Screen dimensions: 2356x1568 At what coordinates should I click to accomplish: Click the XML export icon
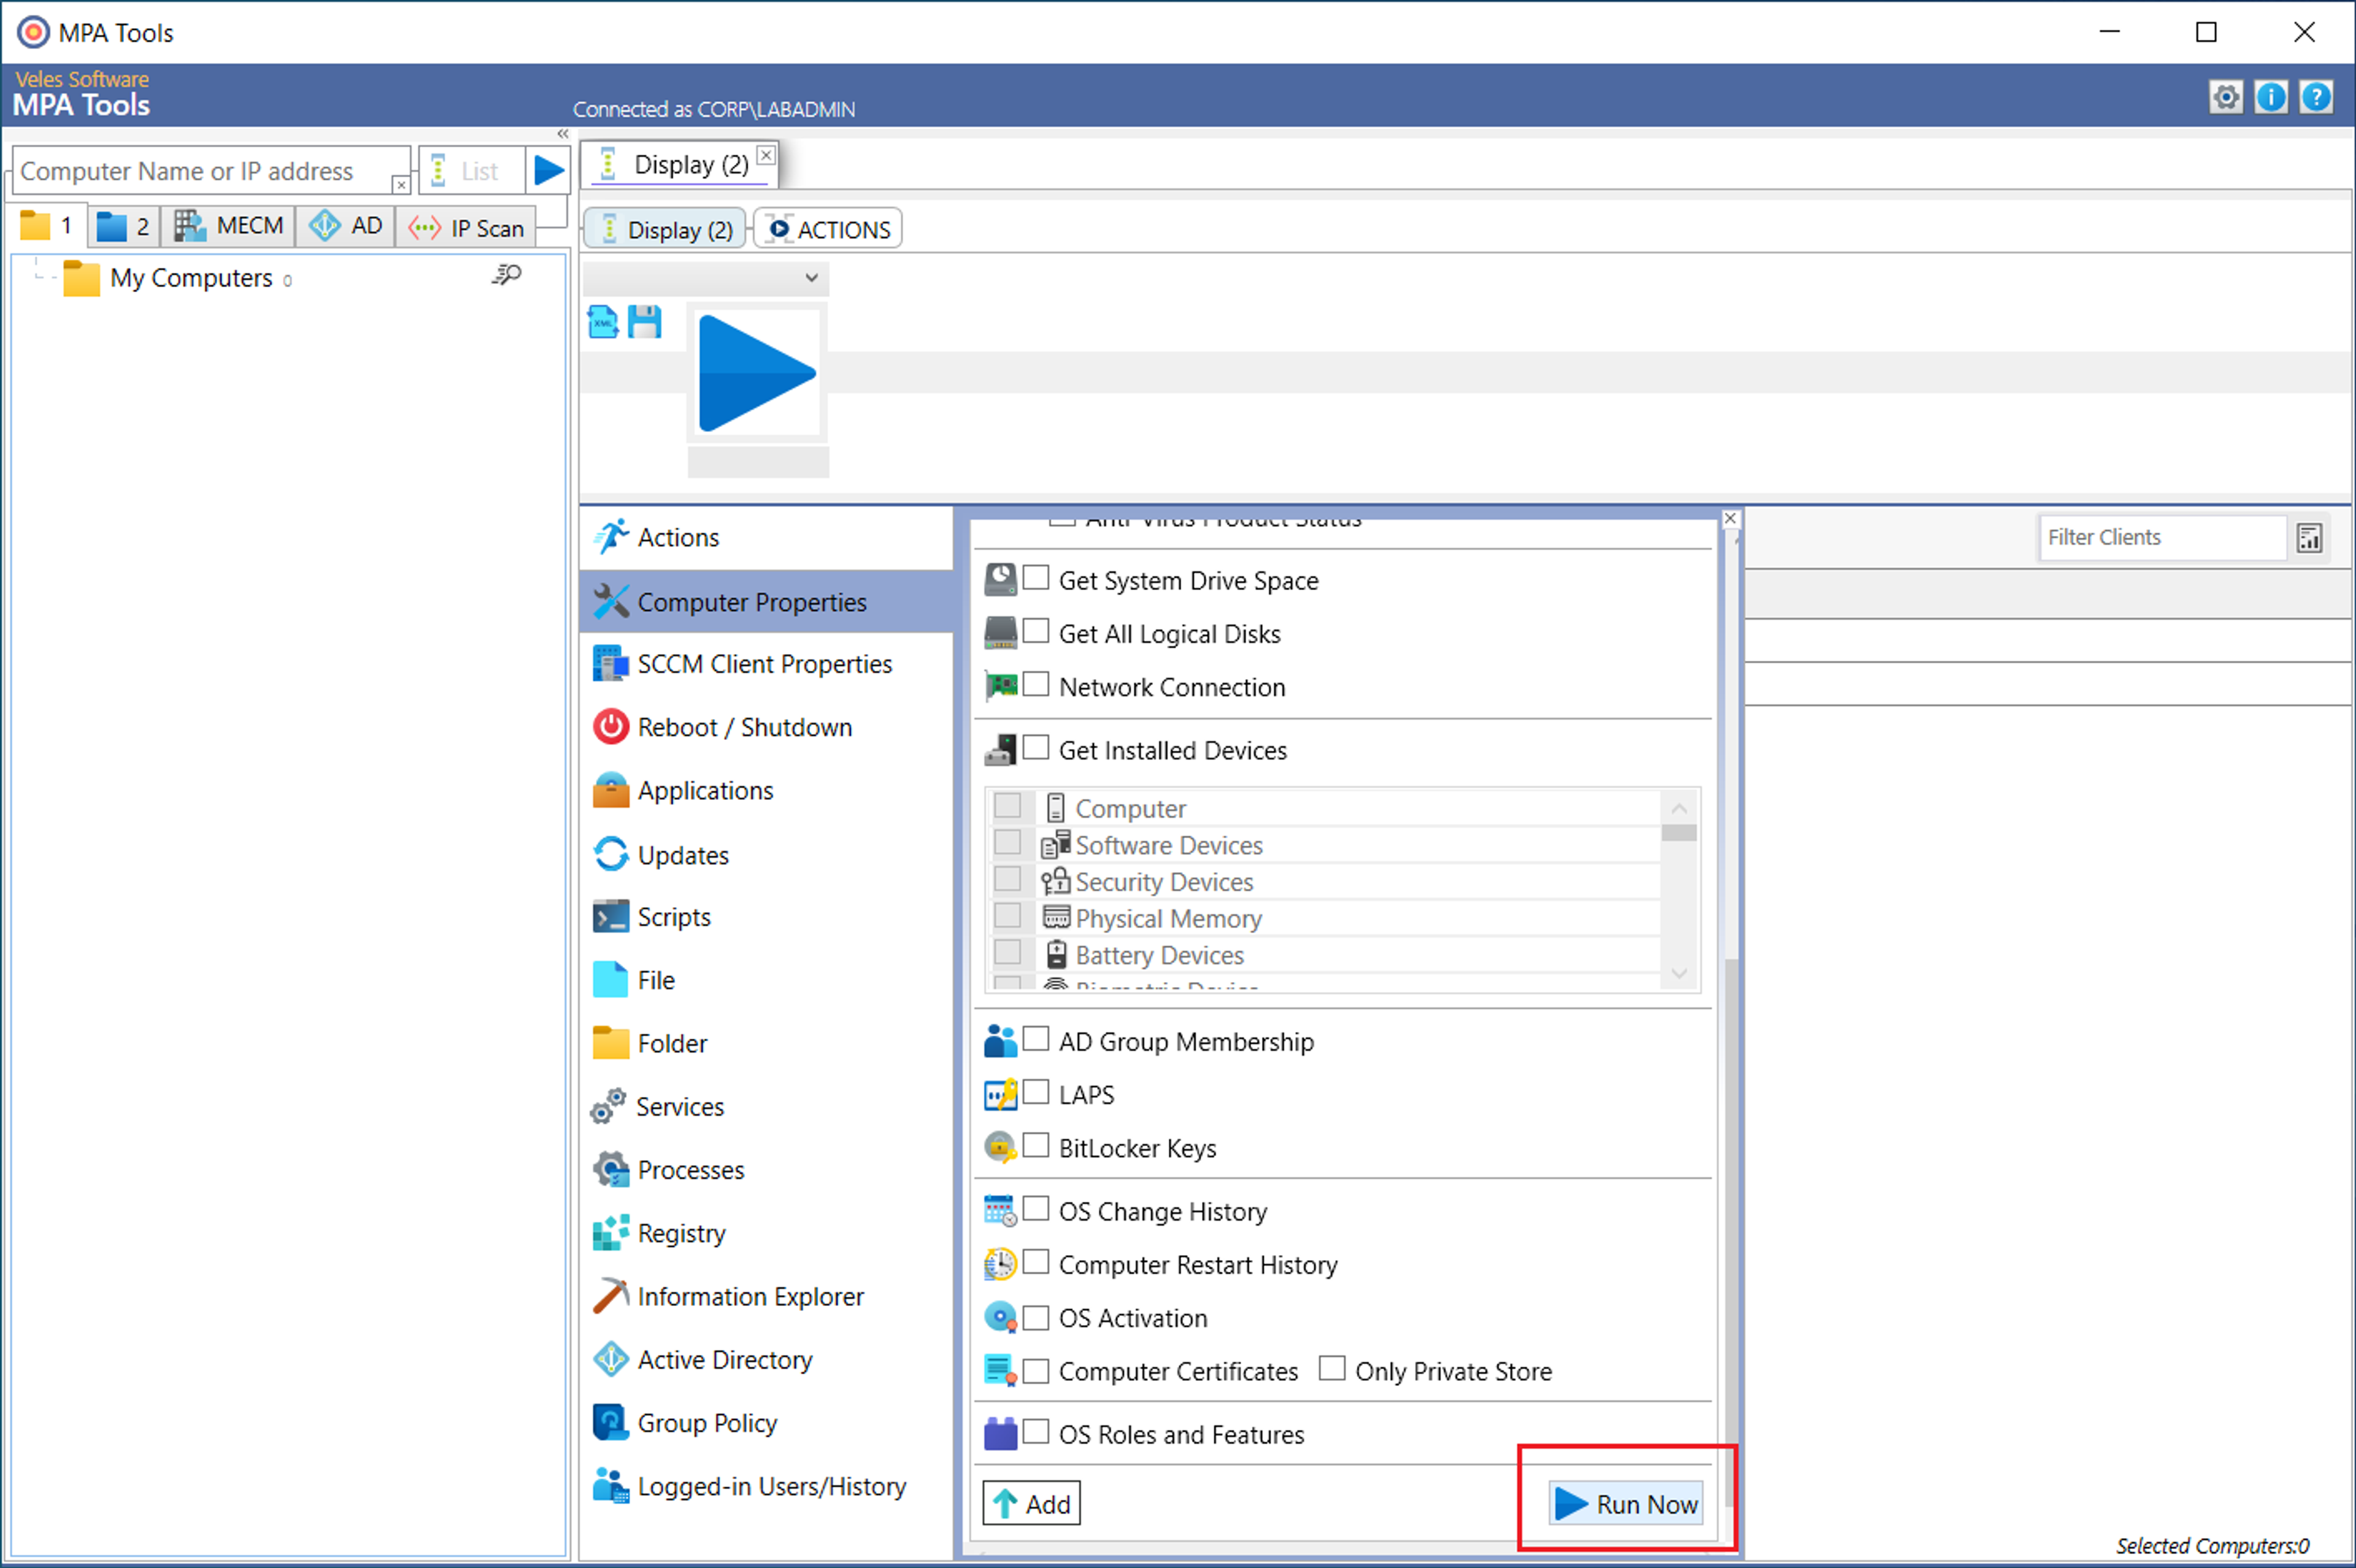603,322
